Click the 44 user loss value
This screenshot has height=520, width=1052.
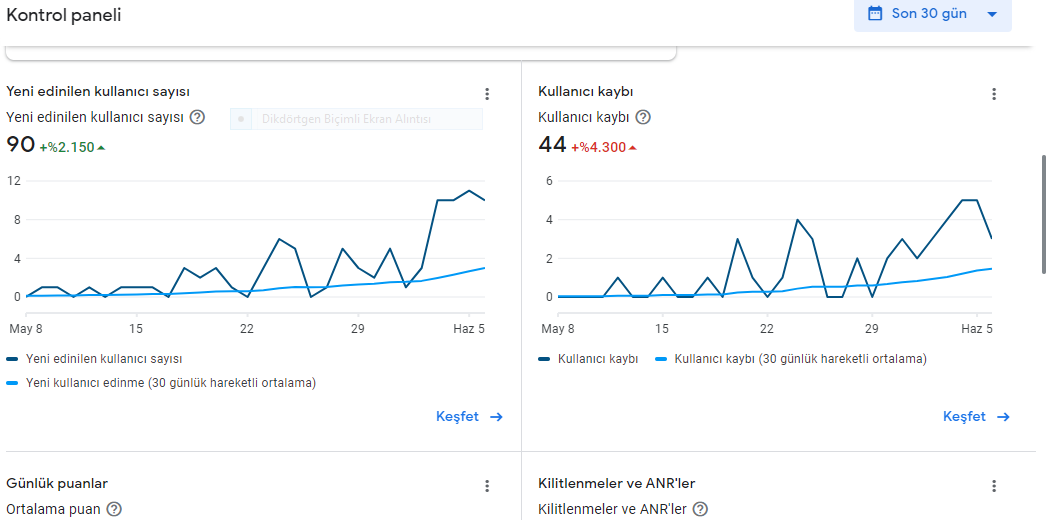point(552,144)
